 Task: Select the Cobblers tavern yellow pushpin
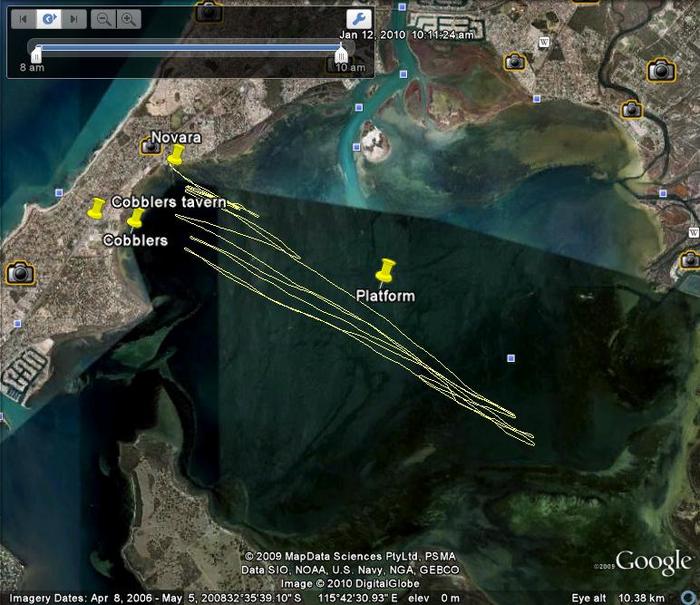click(97, 207)
